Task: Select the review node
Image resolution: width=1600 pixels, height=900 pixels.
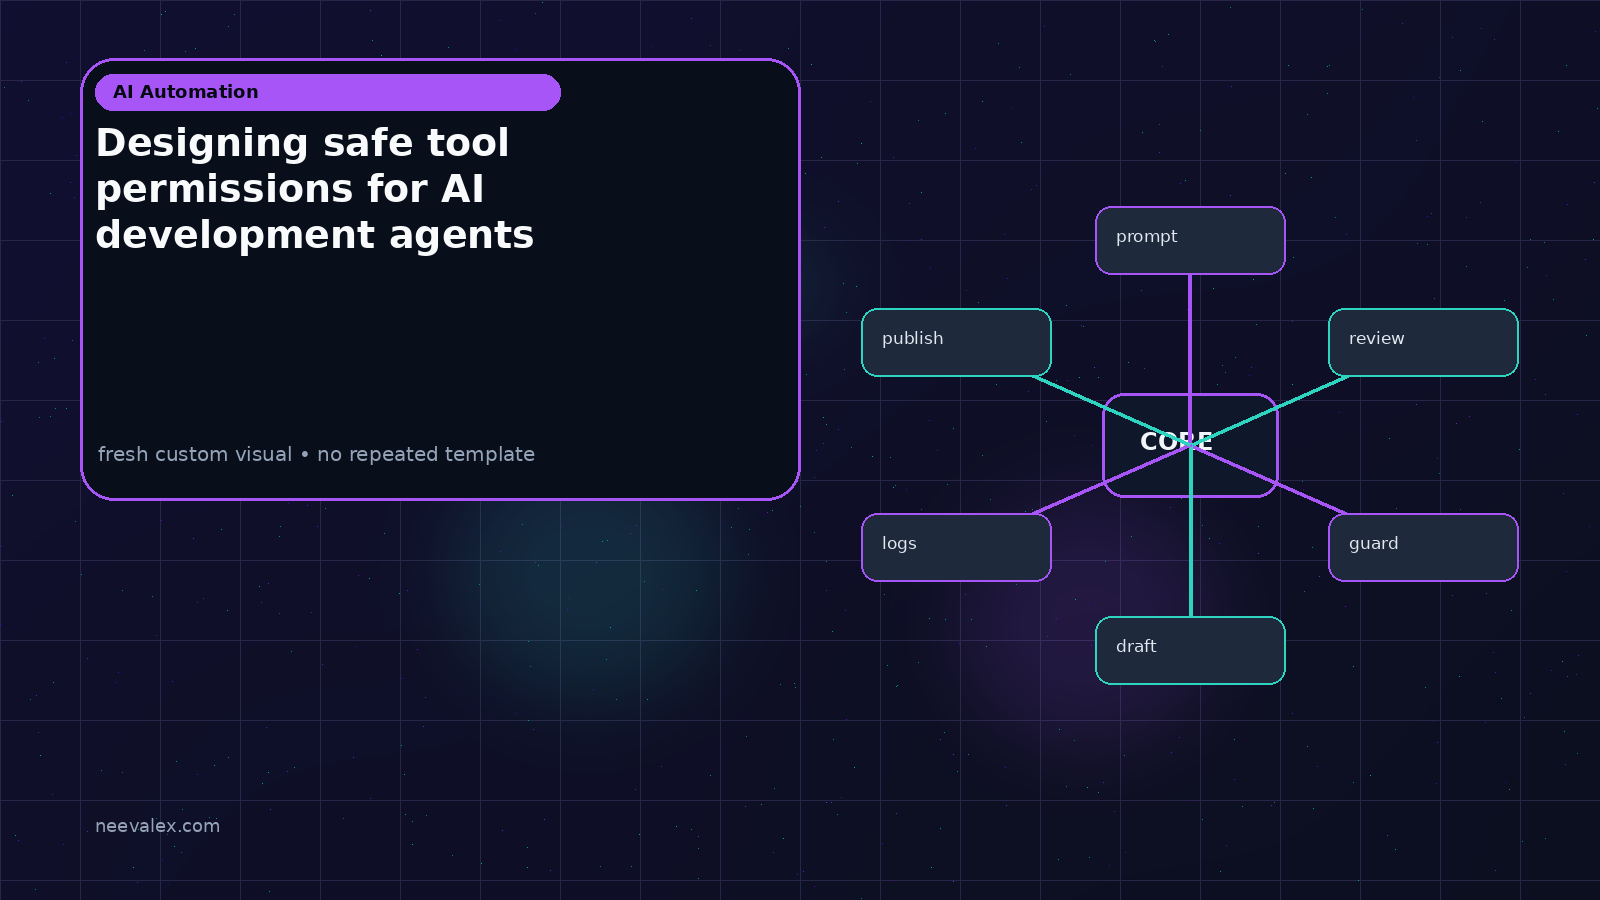Action: click(1423, 342)
